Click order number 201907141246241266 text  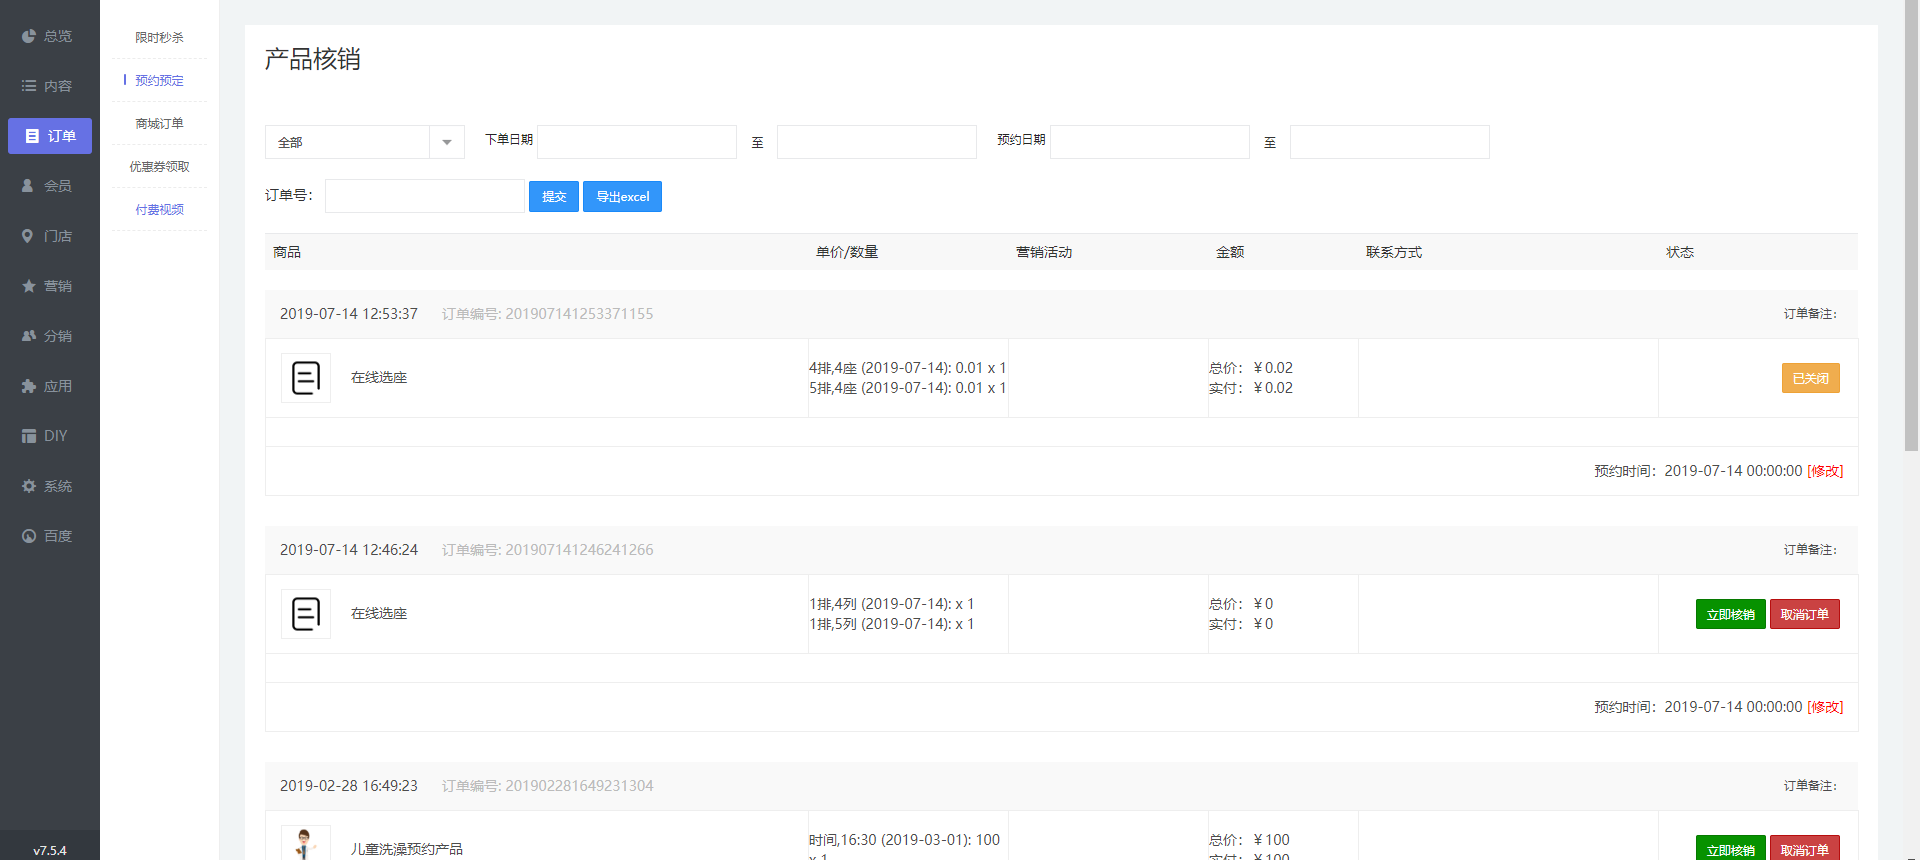coord(579,550)
